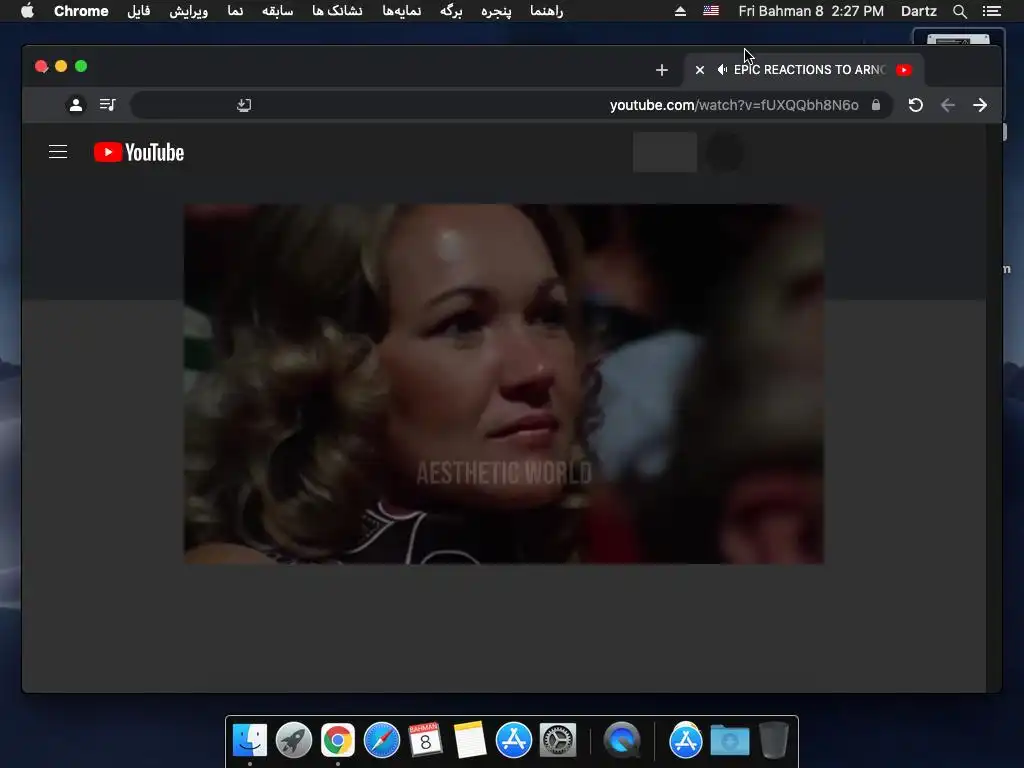The image size is (1024, 768).
Task: Open the راهنما menu
Action: [547, 11]
